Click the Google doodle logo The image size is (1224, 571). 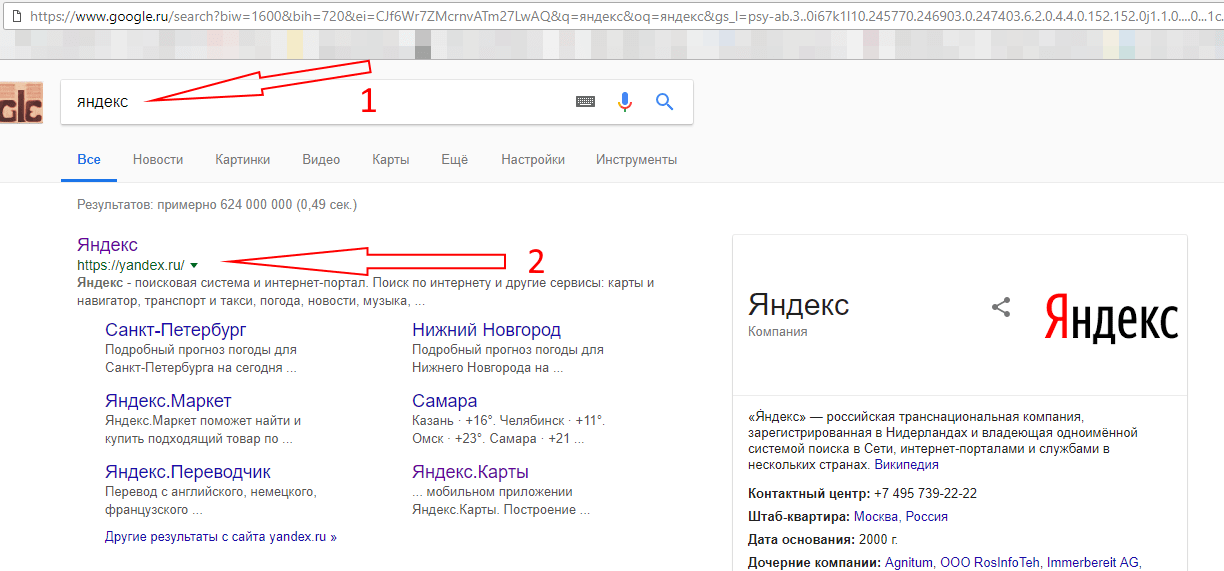point(21,102)
